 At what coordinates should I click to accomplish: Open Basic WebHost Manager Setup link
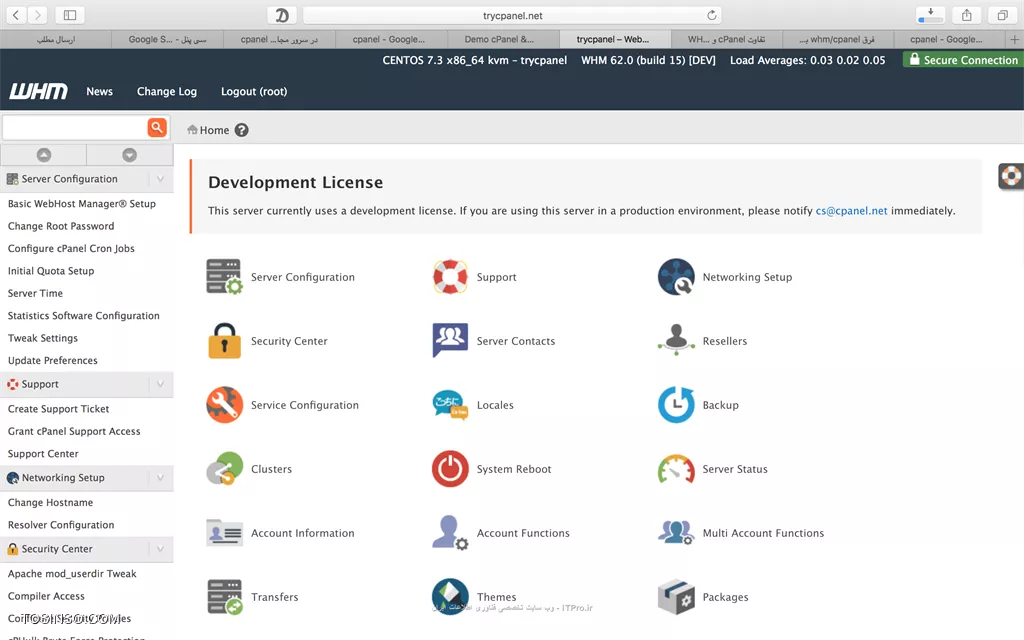(82, 204)
